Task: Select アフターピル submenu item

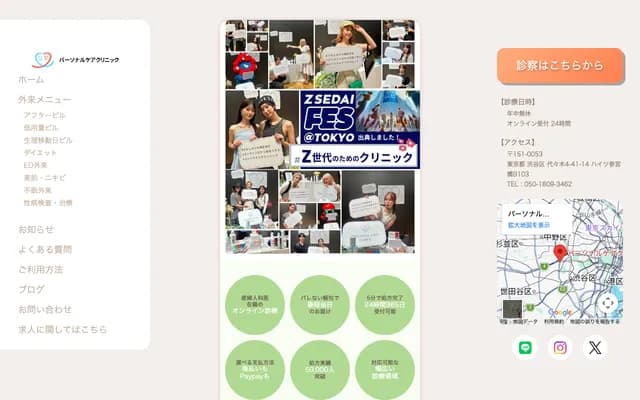Action: 44,115
